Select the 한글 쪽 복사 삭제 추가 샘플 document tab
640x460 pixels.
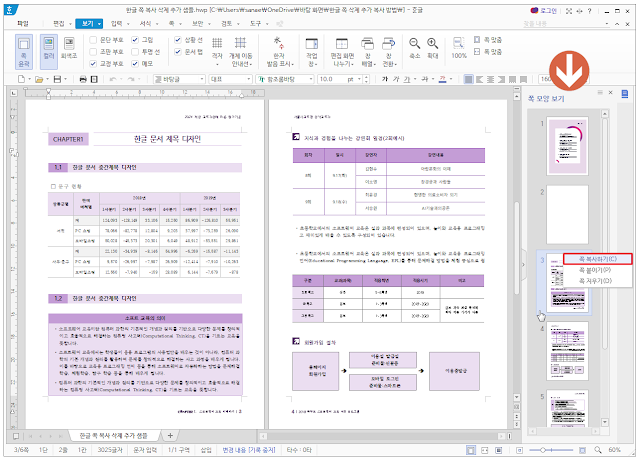tap(114, 436)
